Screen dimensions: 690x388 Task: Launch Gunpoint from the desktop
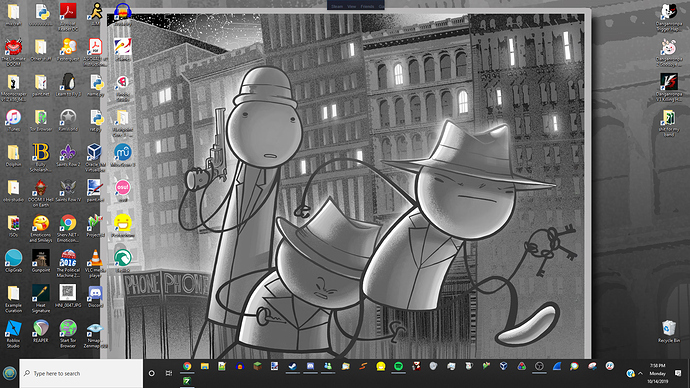[x=40, y=261]
